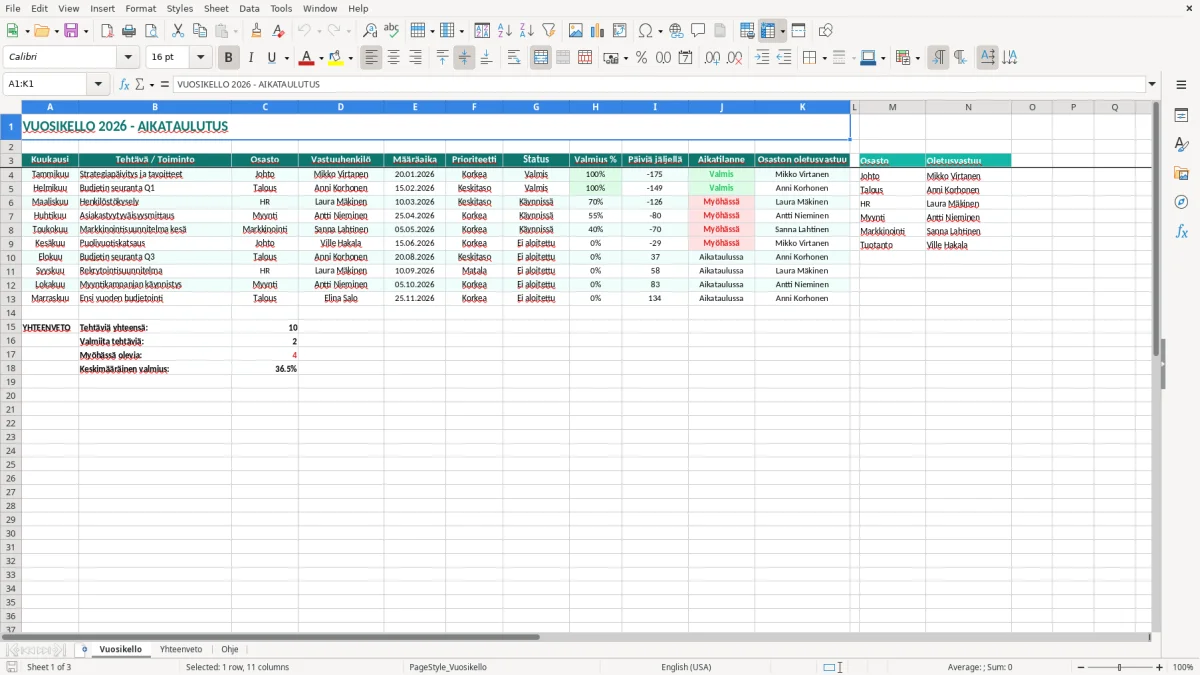Click column header H
The image size is (1200, 675).
click(595, 106)
